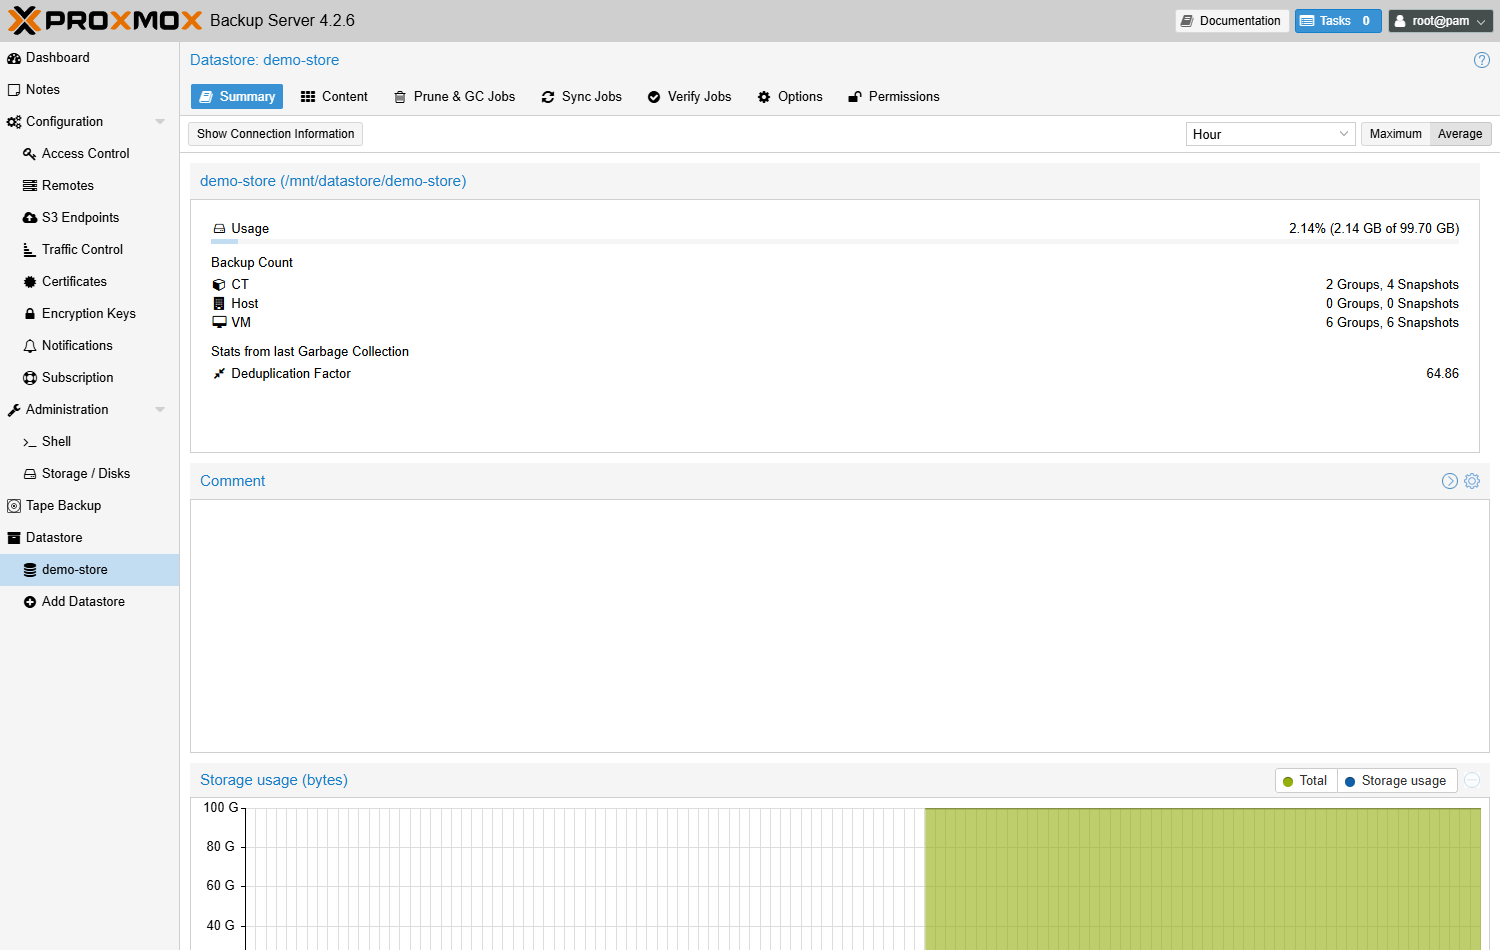1500x950 pixels.
Task: Toggle the Storage usage series in the legend
Action: pos(1396,781)
